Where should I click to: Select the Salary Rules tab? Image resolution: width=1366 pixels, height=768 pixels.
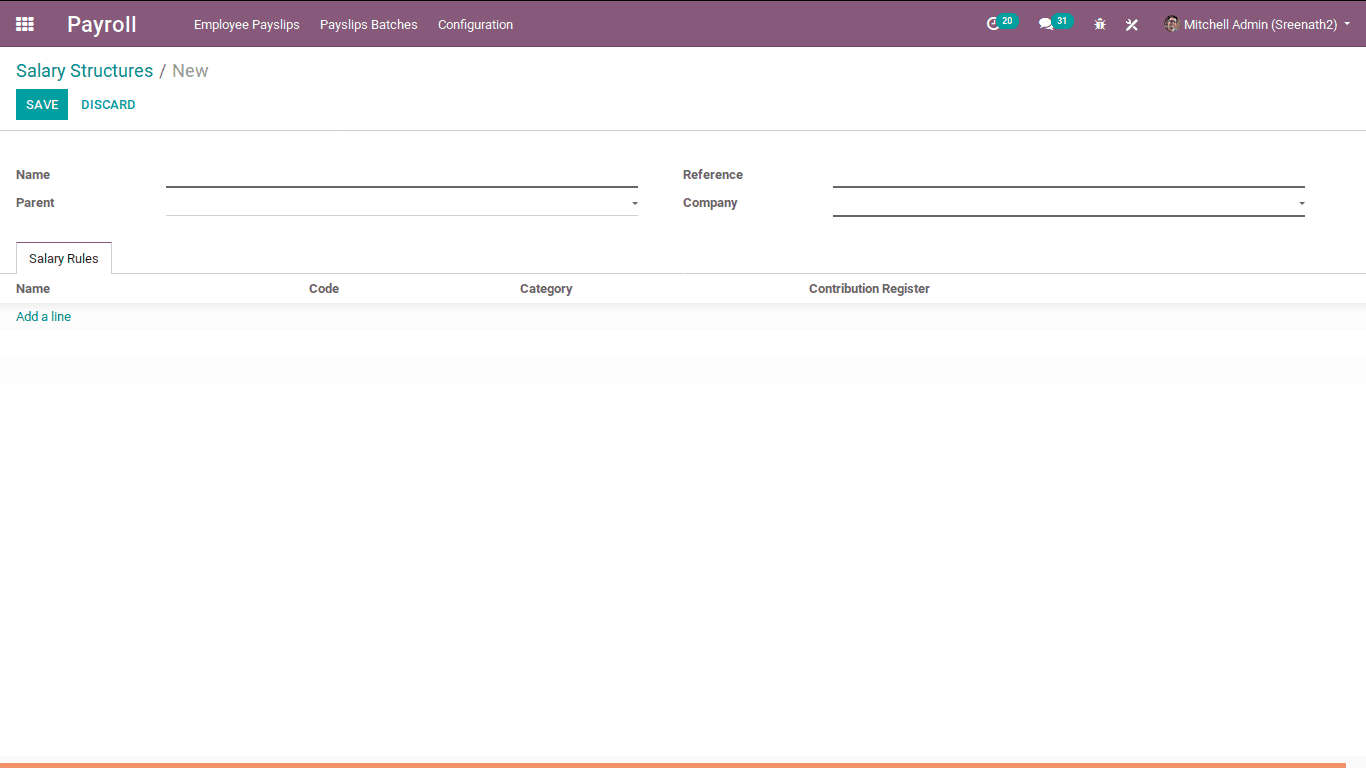point(64,258)
